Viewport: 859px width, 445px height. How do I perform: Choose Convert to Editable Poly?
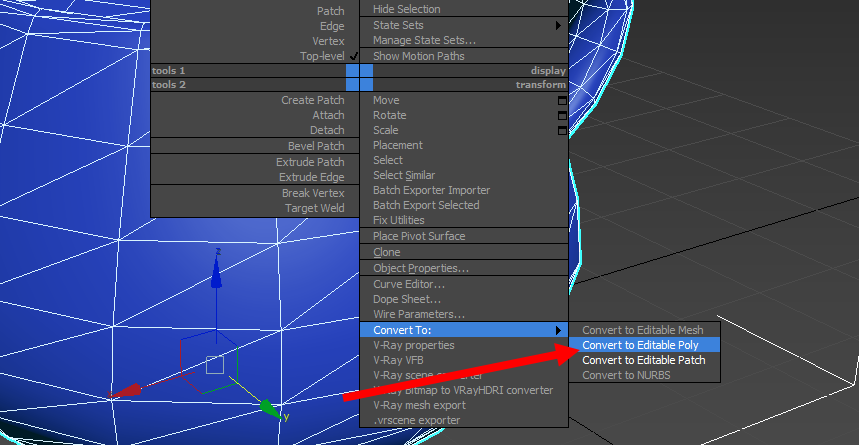644,345
